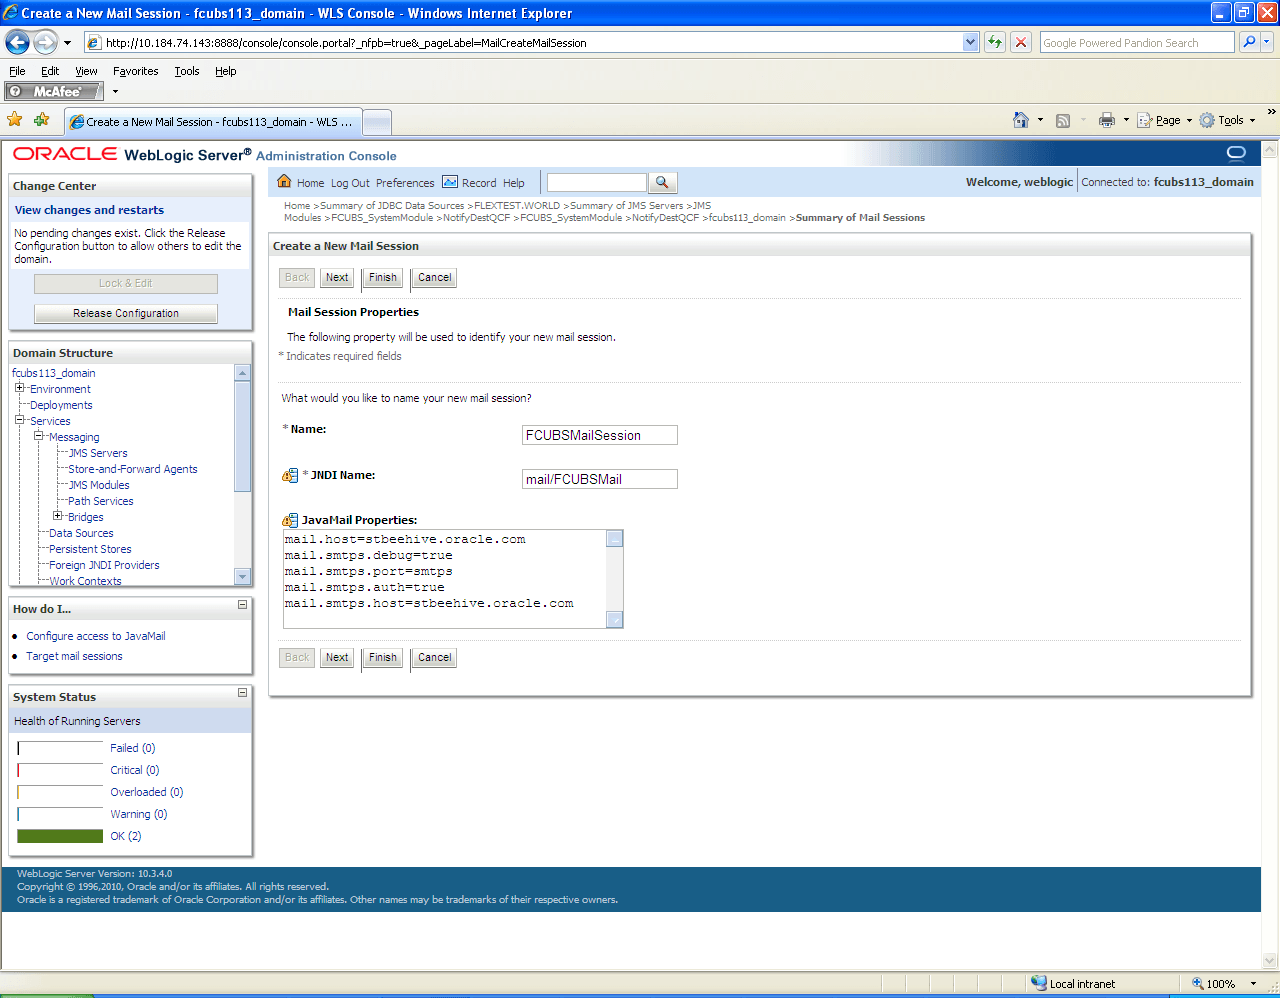Click the bottom Cancel button

pyautogui.click(x=434, y=657)
